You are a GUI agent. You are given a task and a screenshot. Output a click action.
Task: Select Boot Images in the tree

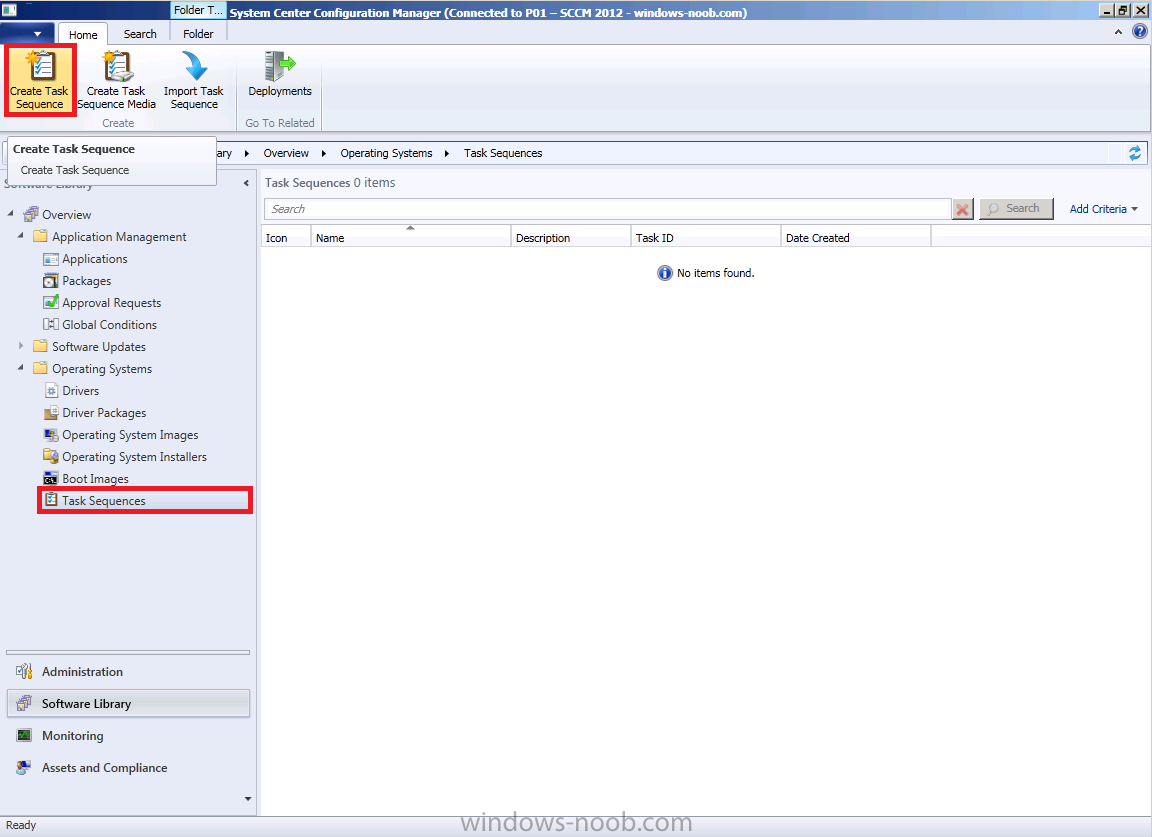pos(96,479)
